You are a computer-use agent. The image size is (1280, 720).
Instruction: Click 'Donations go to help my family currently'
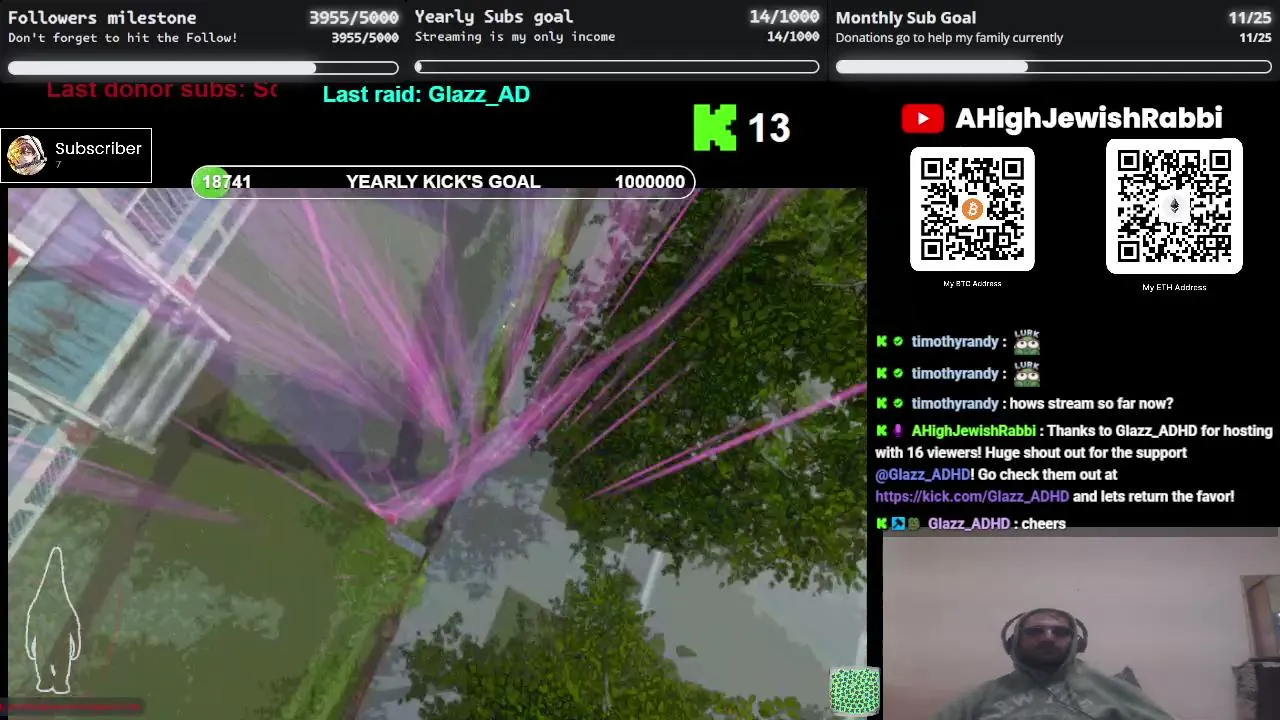point(949,38)
